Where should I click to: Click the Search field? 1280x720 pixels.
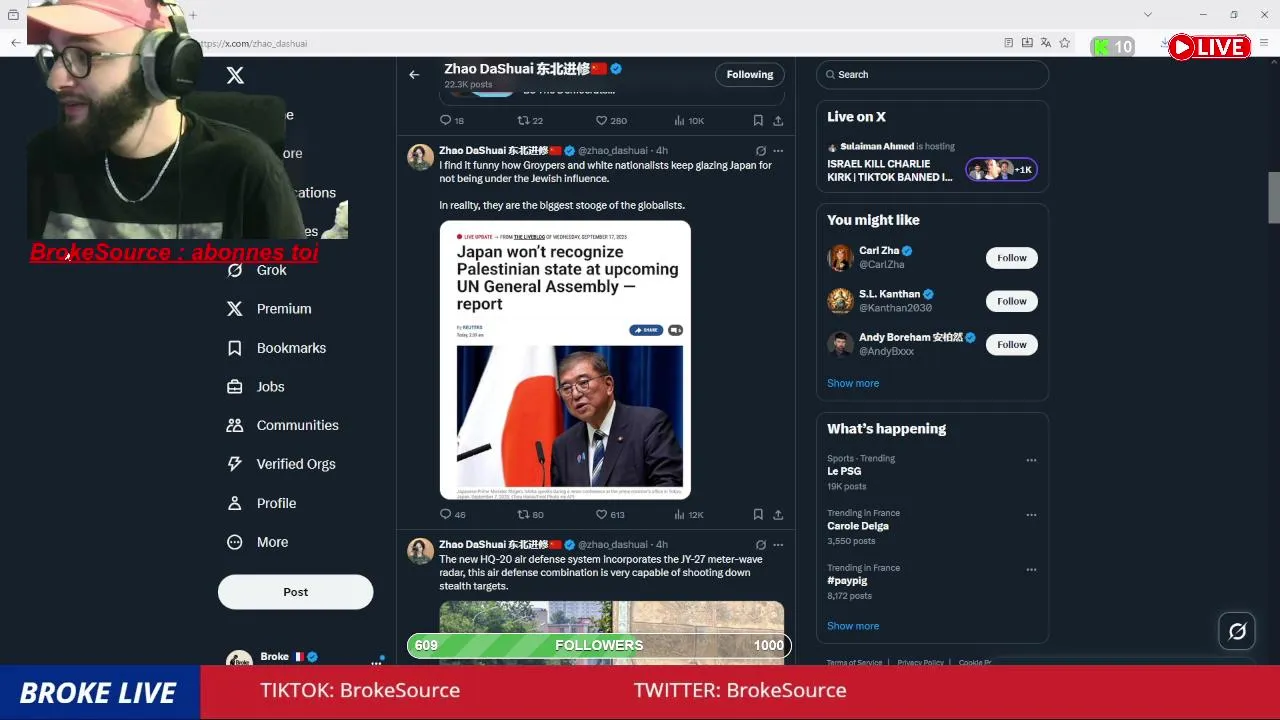tap(932, 74)
